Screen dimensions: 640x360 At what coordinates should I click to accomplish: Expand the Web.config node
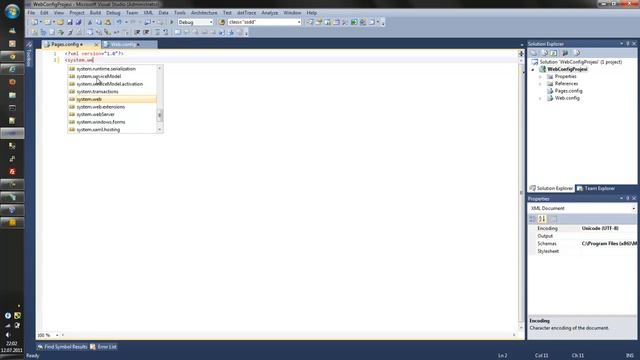540,98
